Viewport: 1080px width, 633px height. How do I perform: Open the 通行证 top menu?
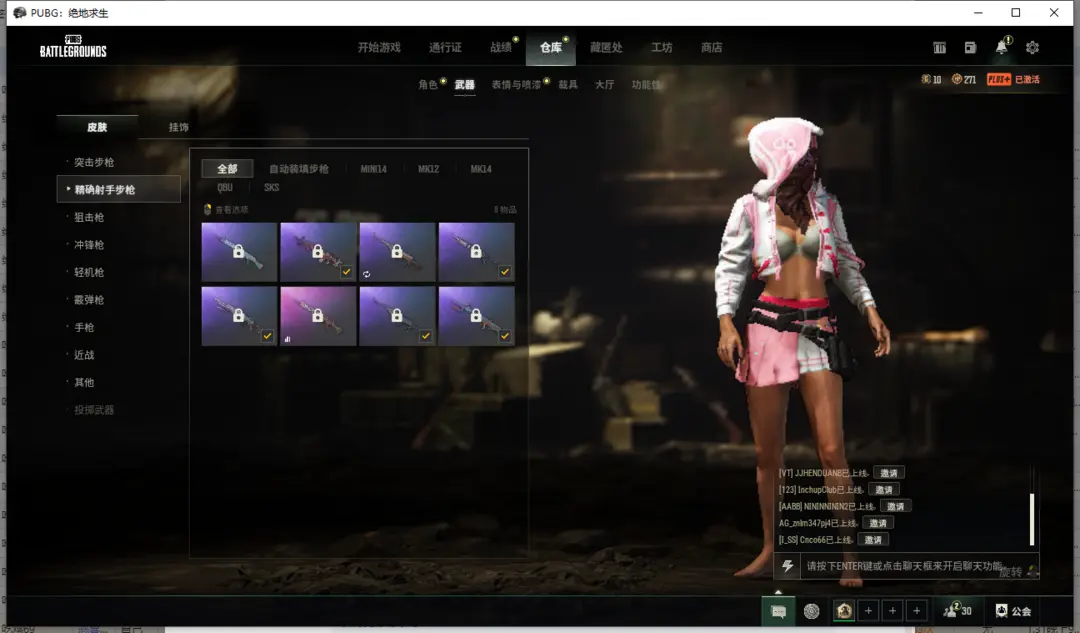pos(446,48)
